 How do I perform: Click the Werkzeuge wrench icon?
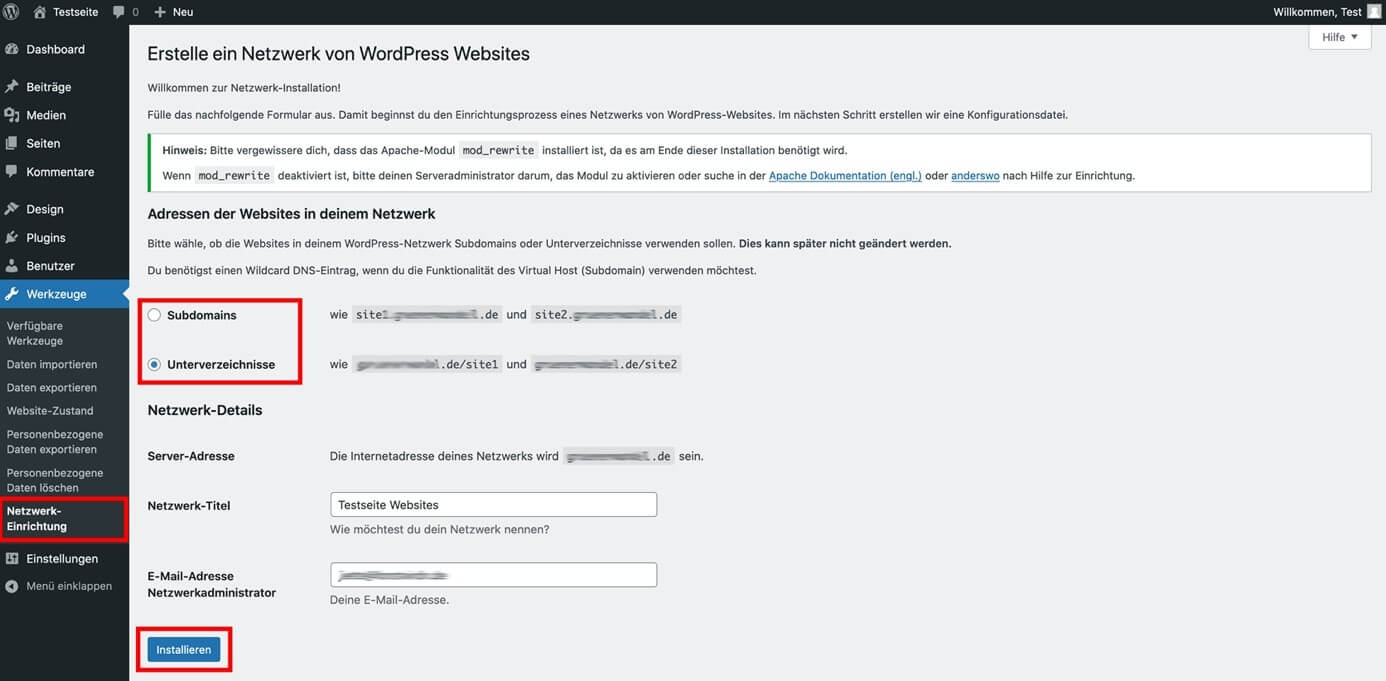12,294
